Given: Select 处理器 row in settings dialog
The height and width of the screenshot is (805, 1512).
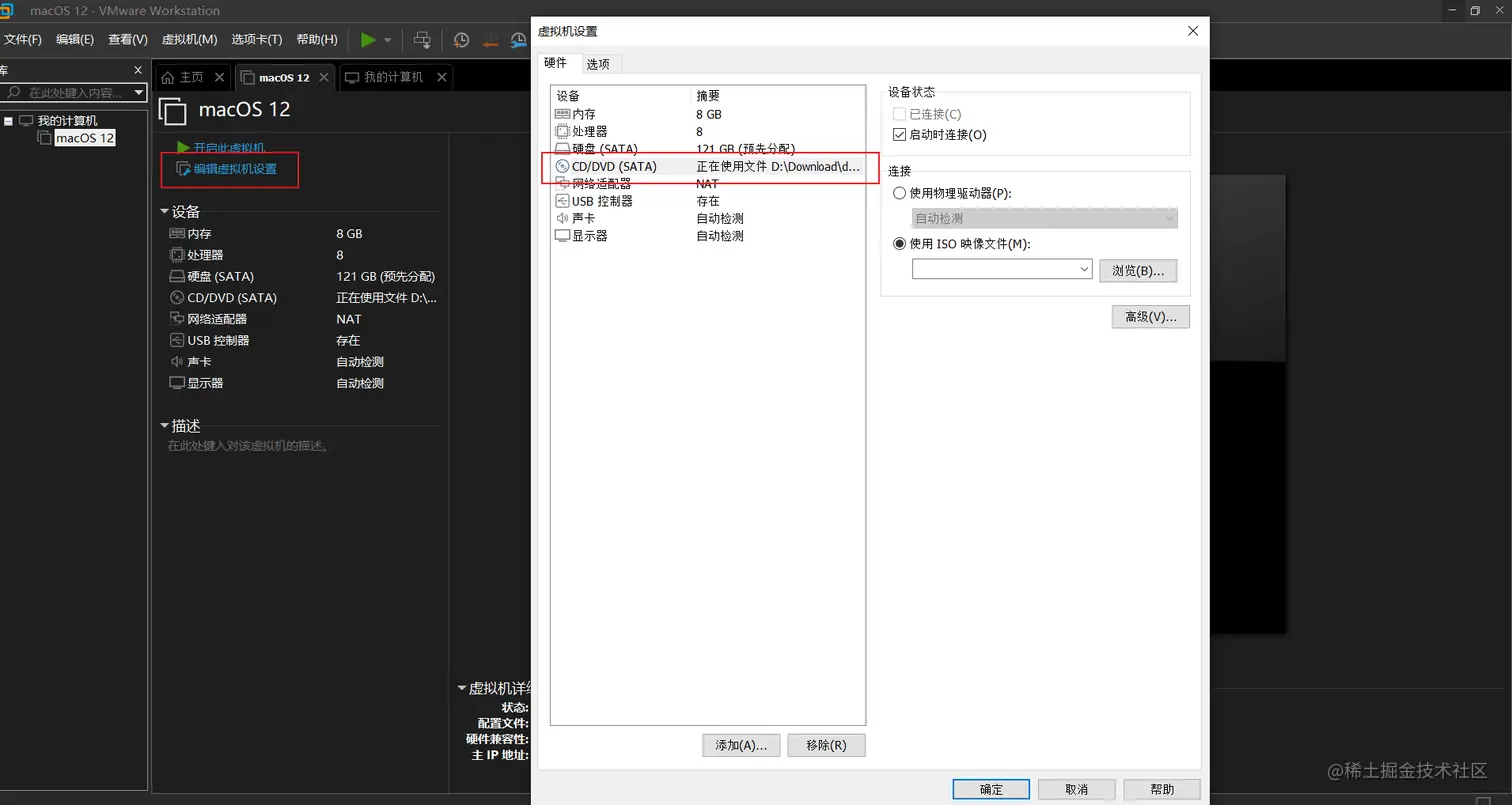Looking at the screenshot, I should 708,131.
